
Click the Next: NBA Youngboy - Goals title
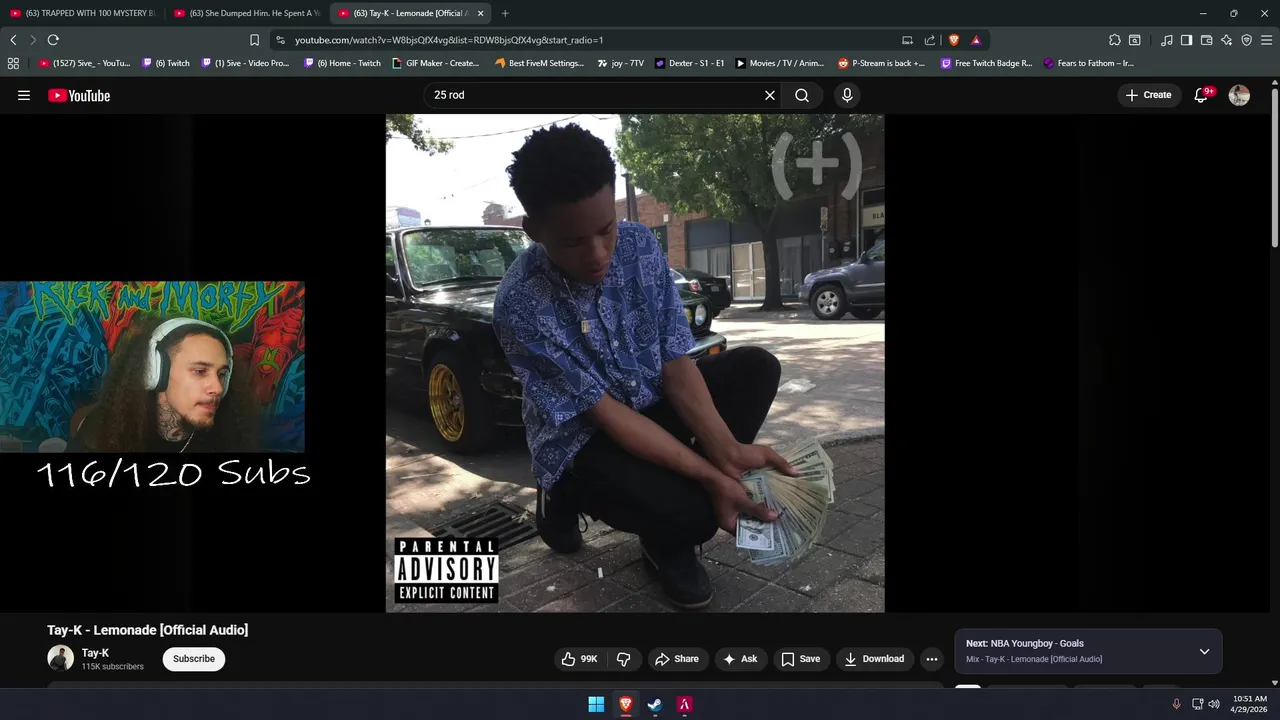[1025, 644]
